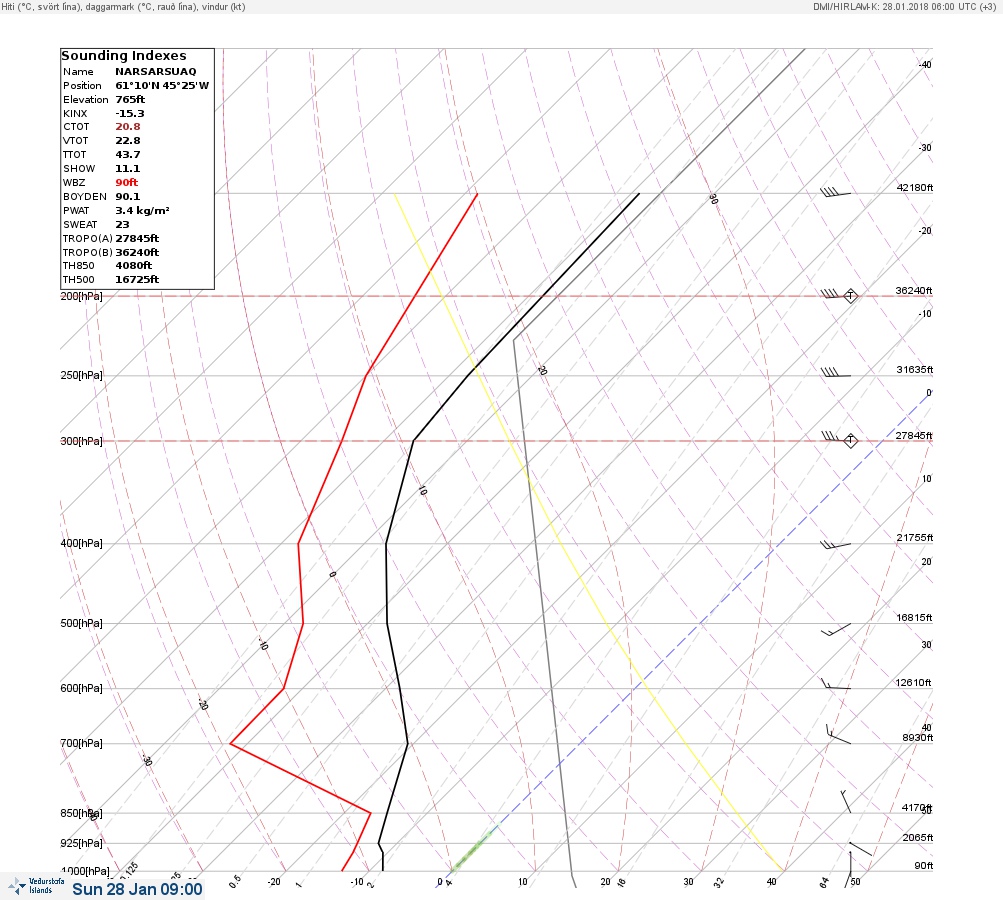The image size is (1003, 900).
Task: Click the PWAT value 3.4 kg/m²
Action: tap(142, 210)
